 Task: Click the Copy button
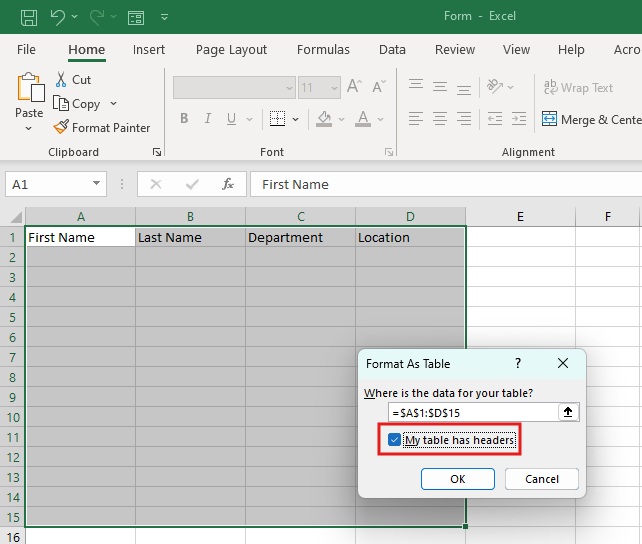coord(77,104)
